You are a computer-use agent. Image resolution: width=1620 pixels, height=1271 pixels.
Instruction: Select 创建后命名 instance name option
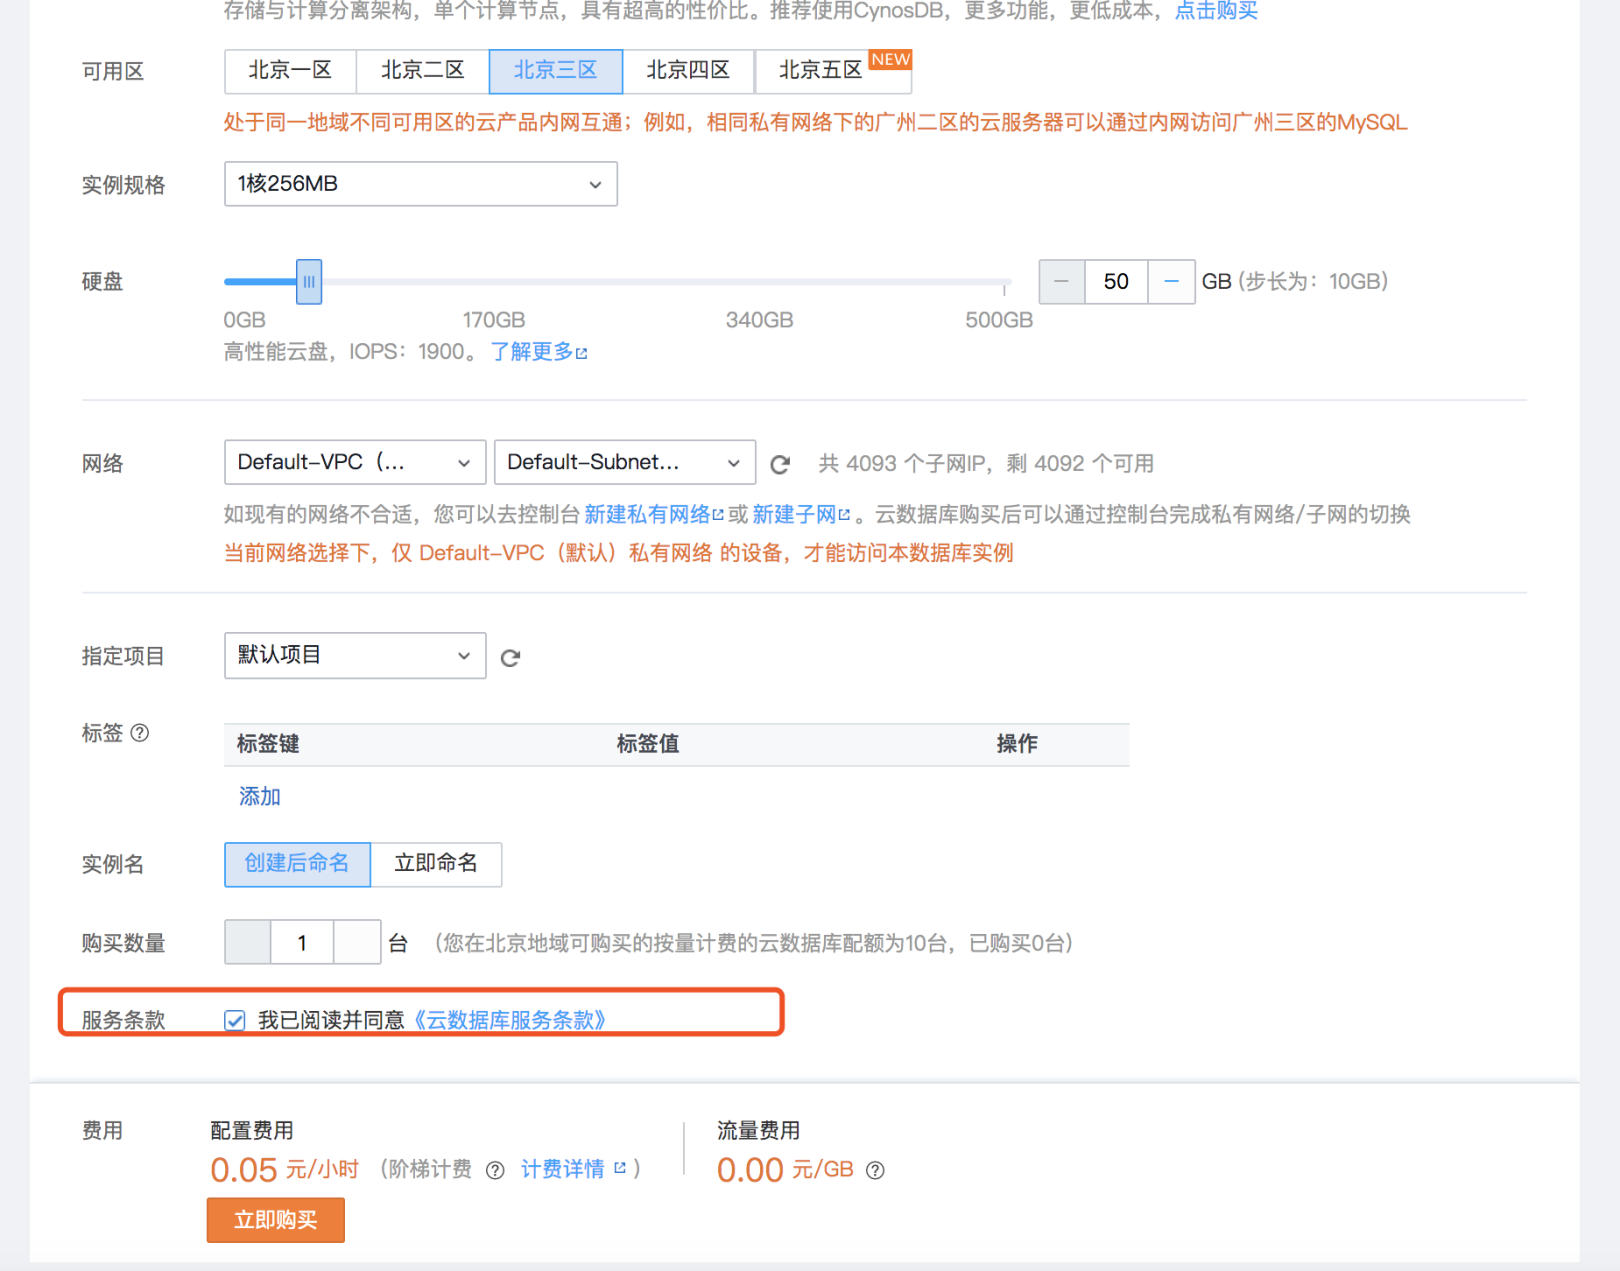[297, 864]
